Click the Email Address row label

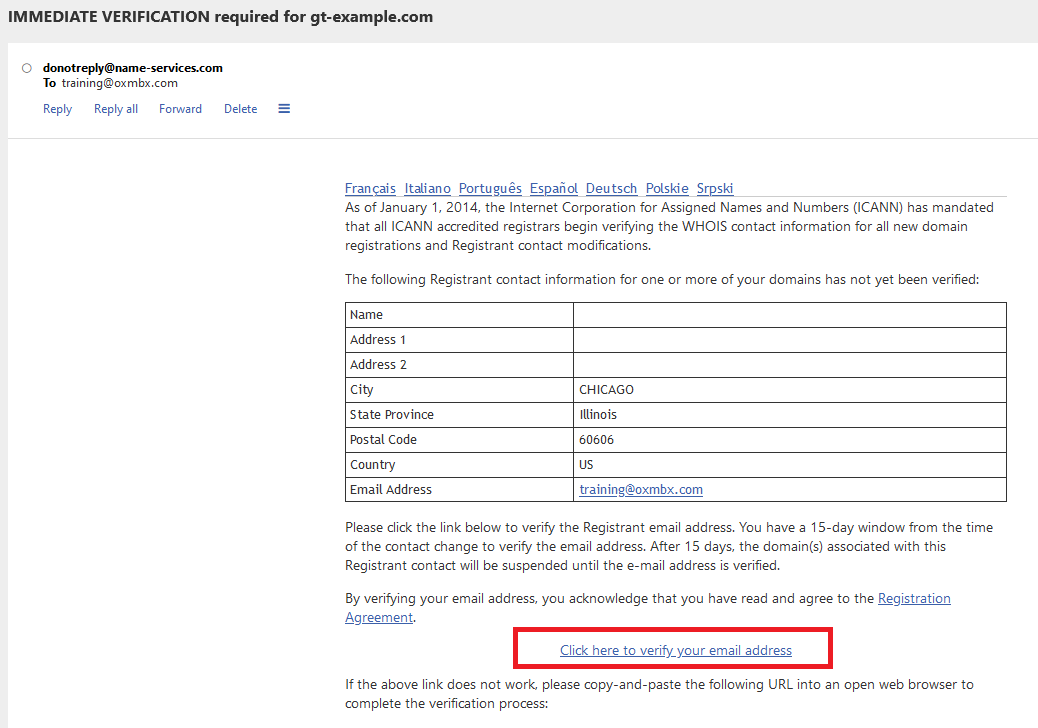pyautogui.click(x=391, y=490)
